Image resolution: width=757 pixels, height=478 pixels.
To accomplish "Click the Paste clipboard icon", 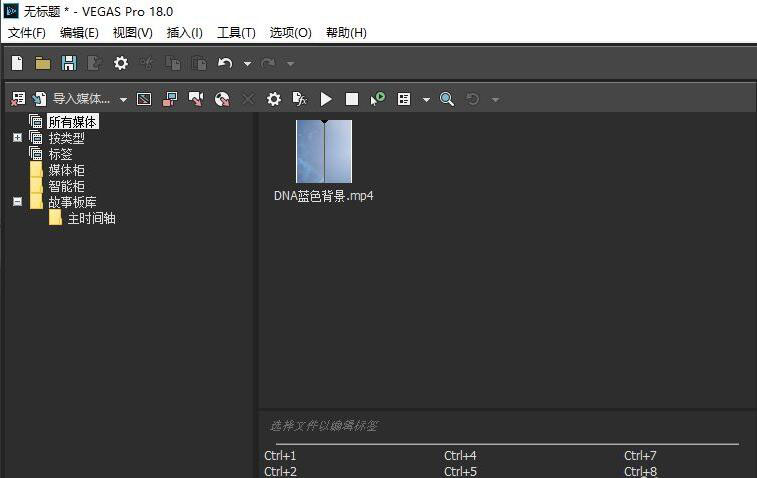I will 199,63.
